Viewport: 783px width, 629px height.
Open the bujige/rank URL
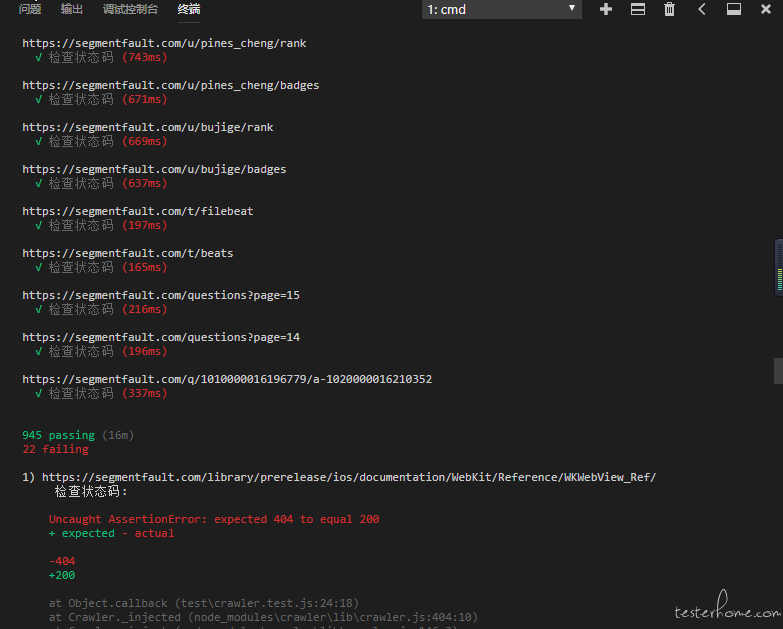tap(148, 127)
